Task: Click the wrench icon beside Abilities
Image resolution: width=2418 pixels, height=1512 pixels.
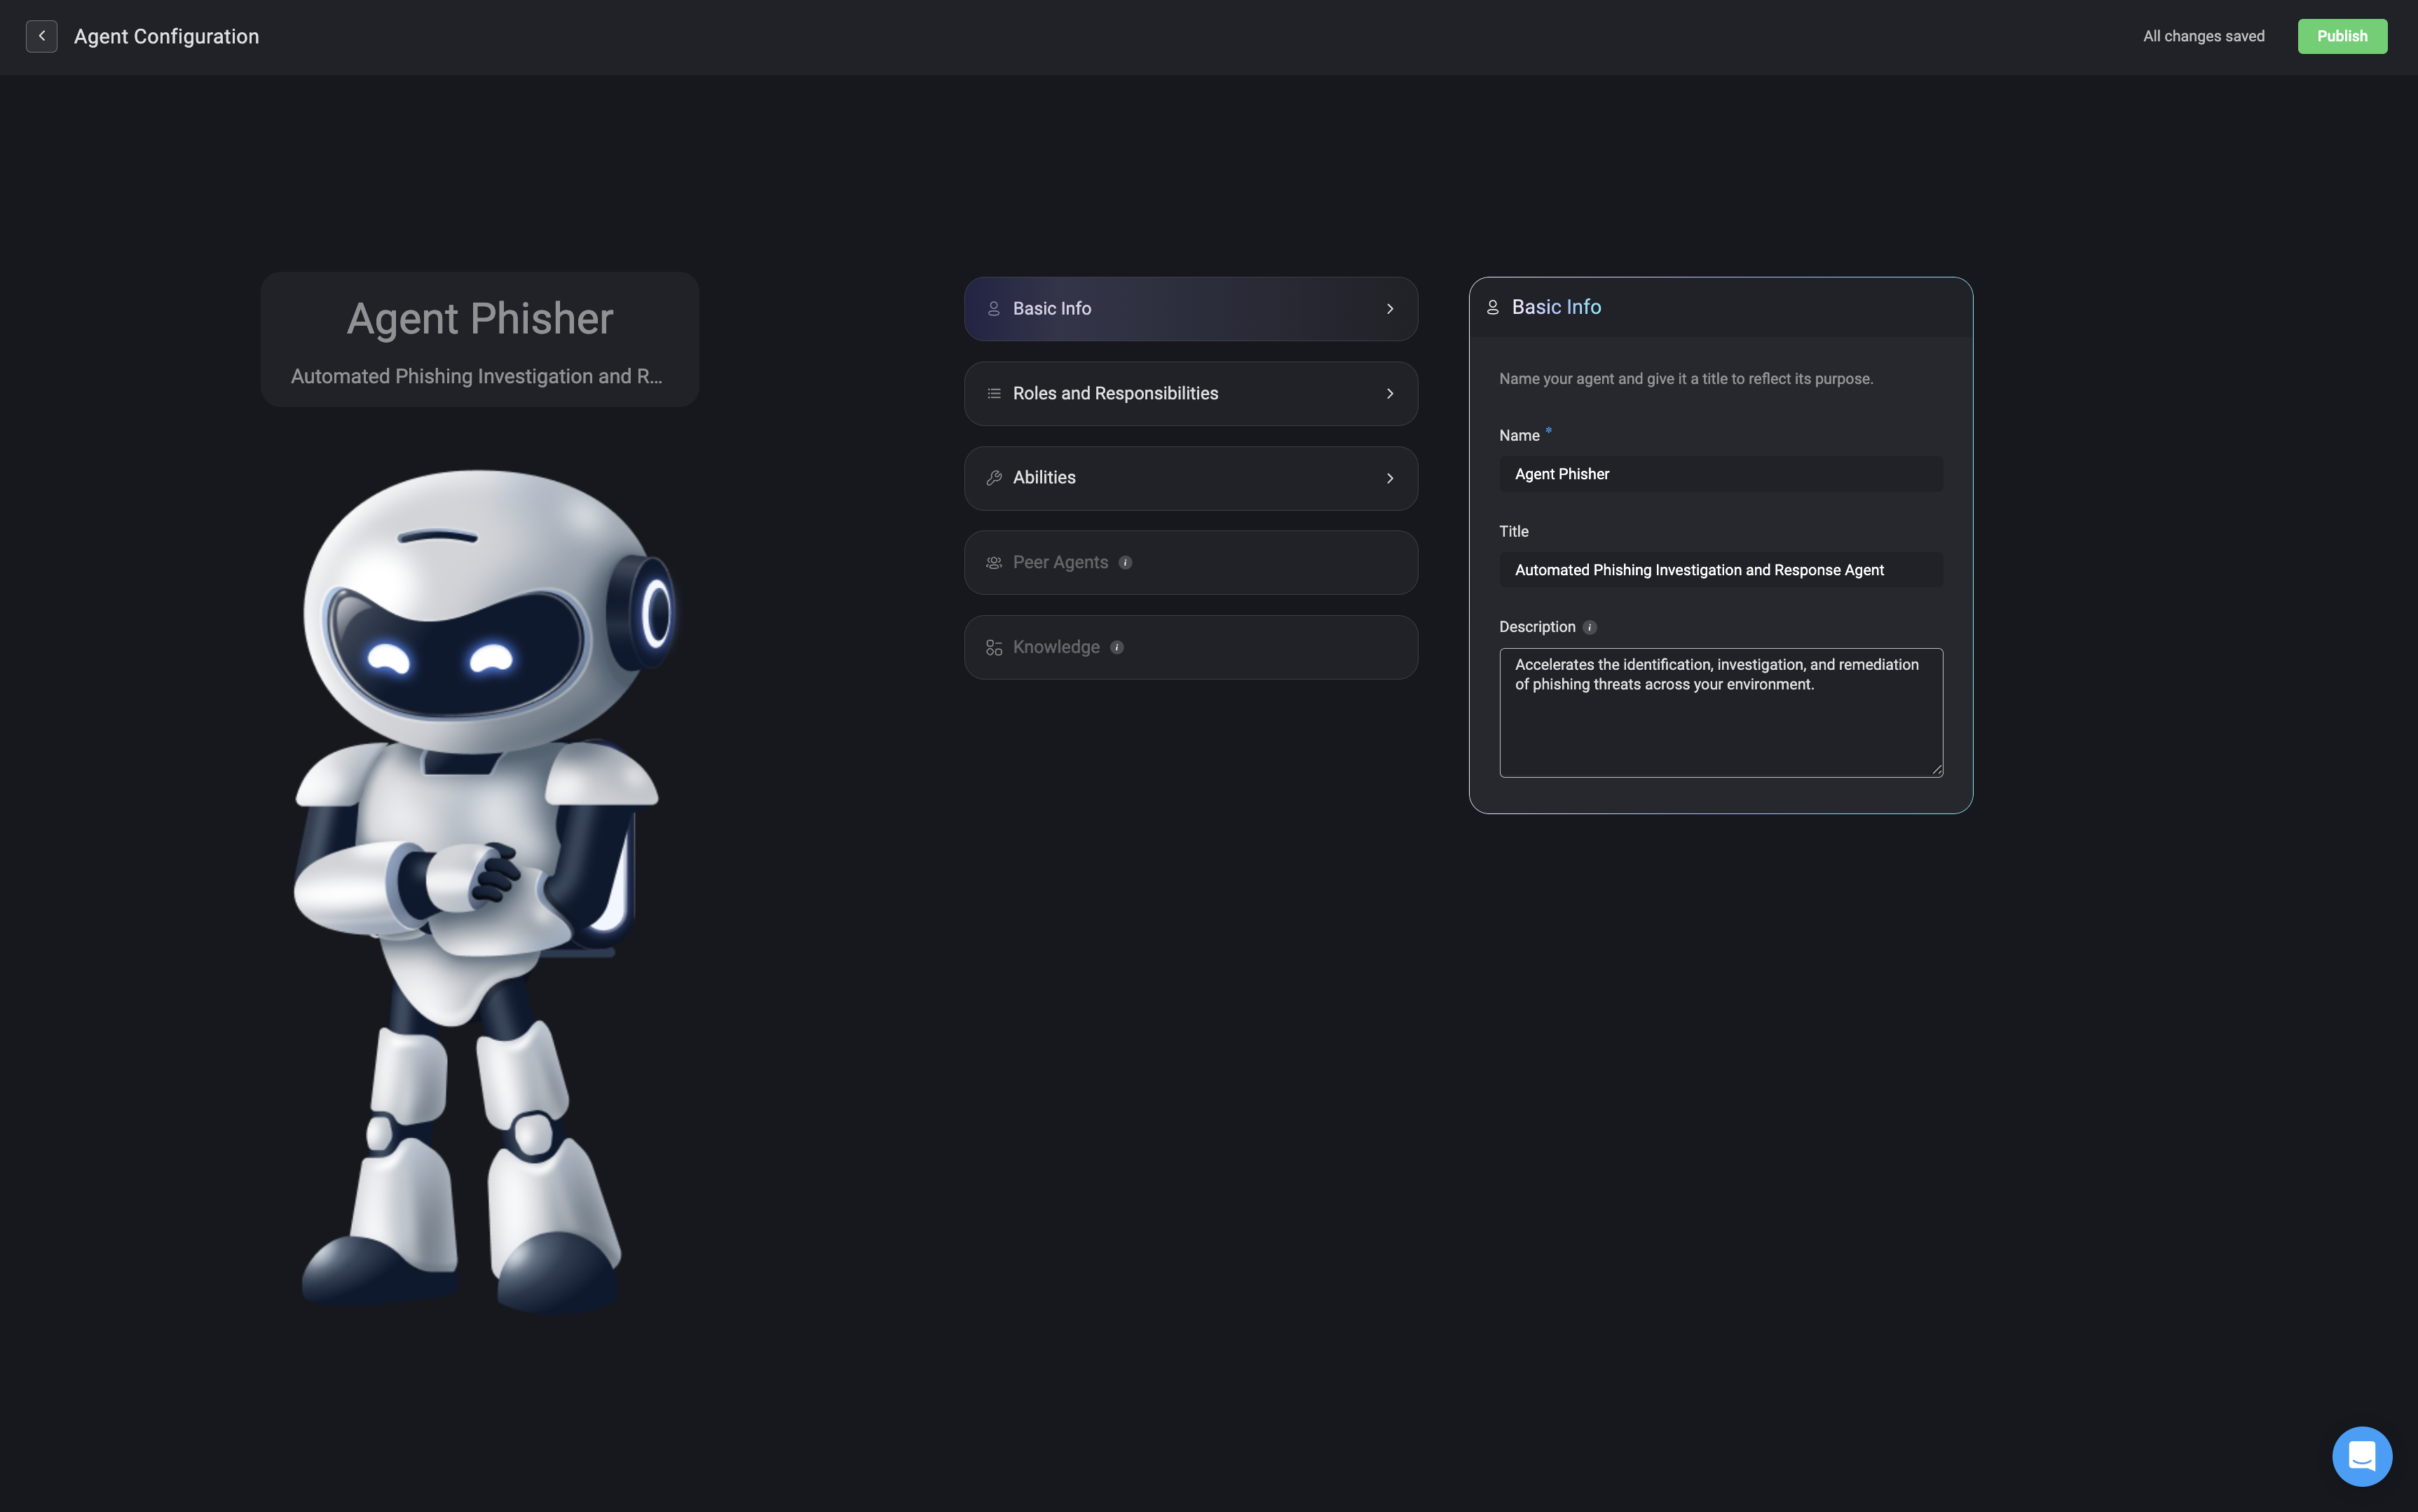Action: [x=993, y=478]
